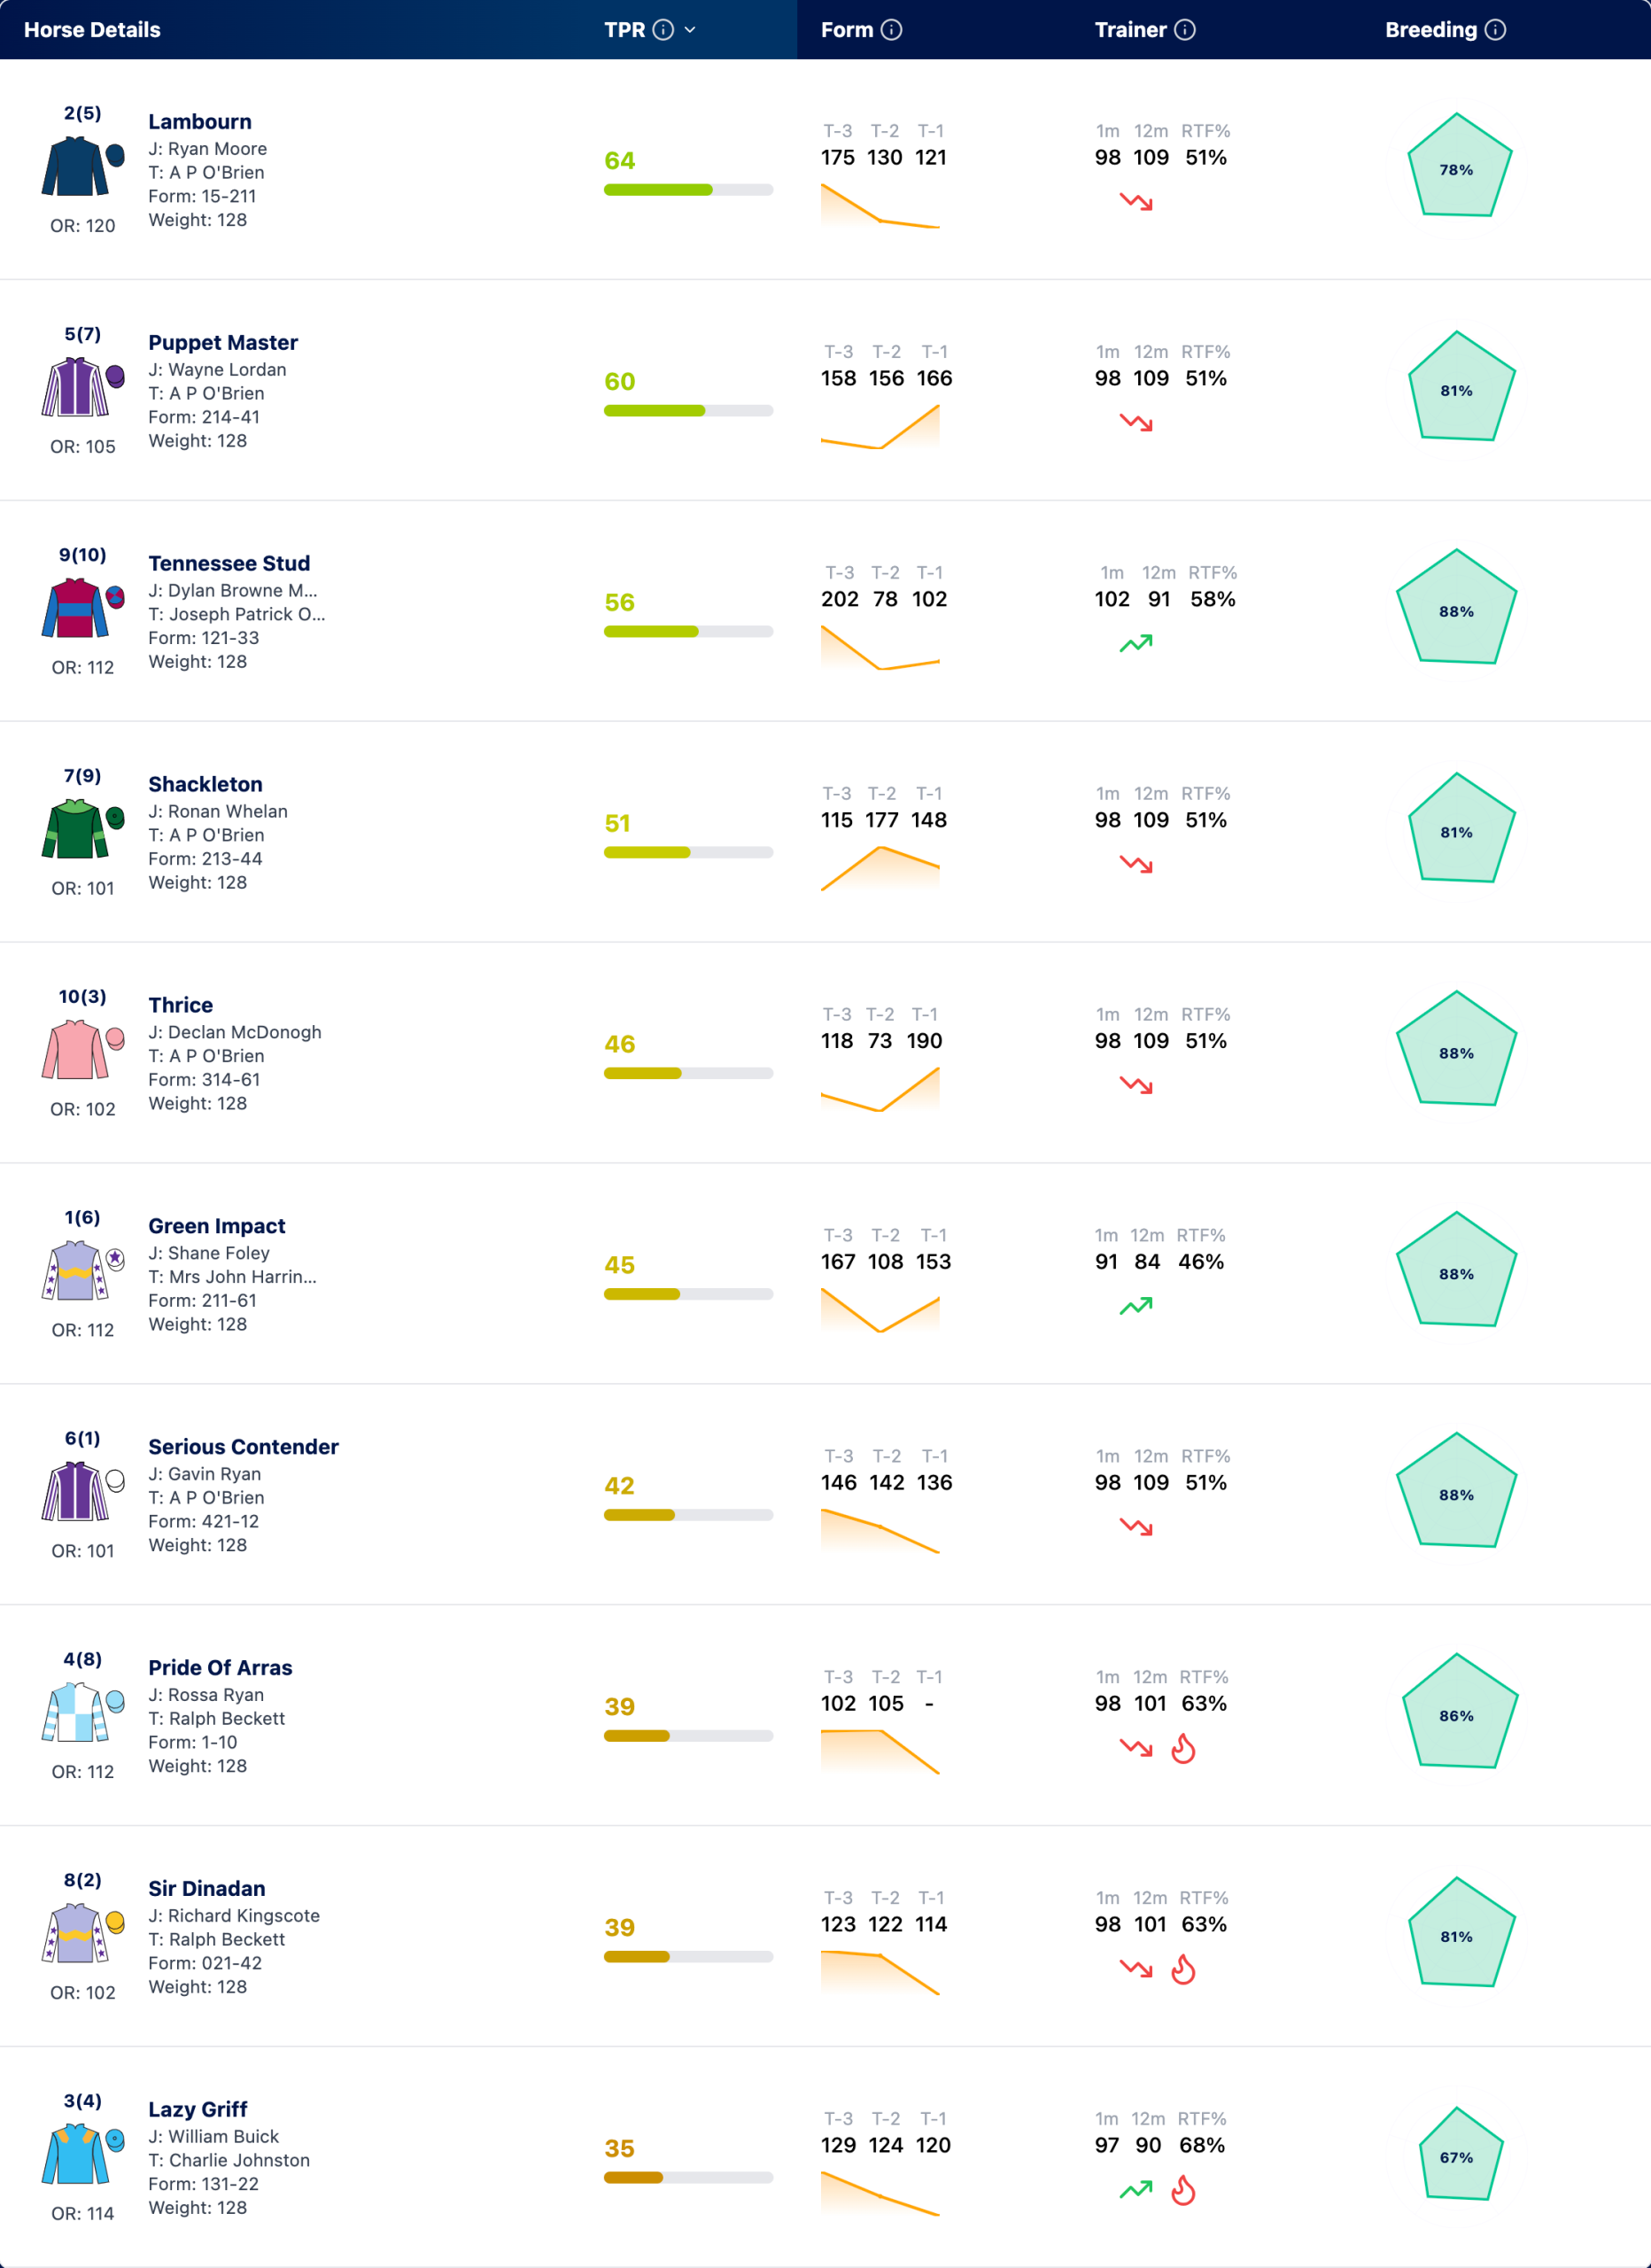Click Lazy Griff's flame icon
This screenshot has width=1651, height=2268.
click(1183, 2190)
